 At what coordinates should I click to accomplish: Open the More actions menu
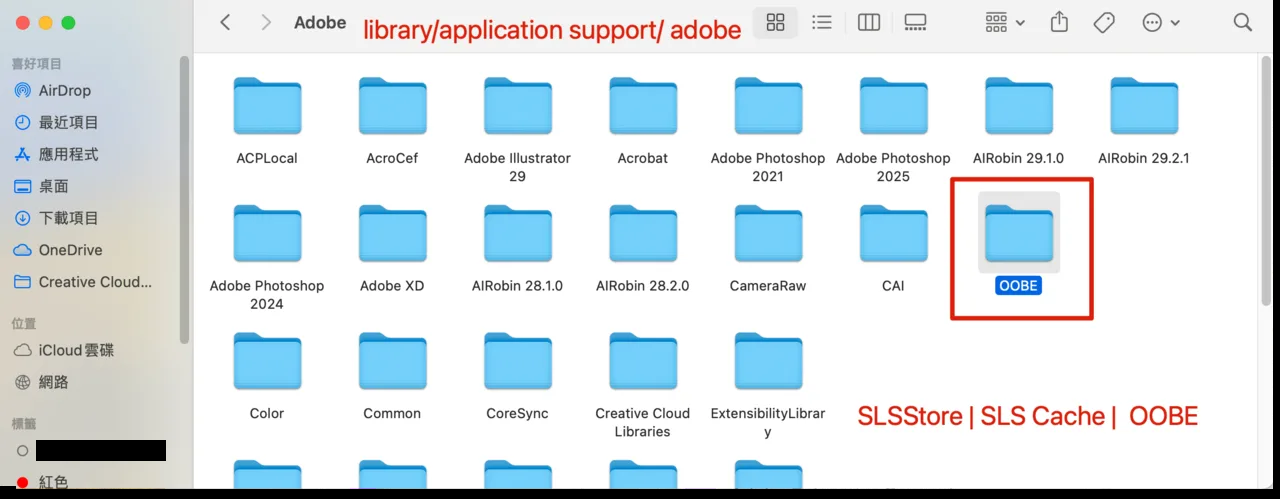tap(1161, 22)
